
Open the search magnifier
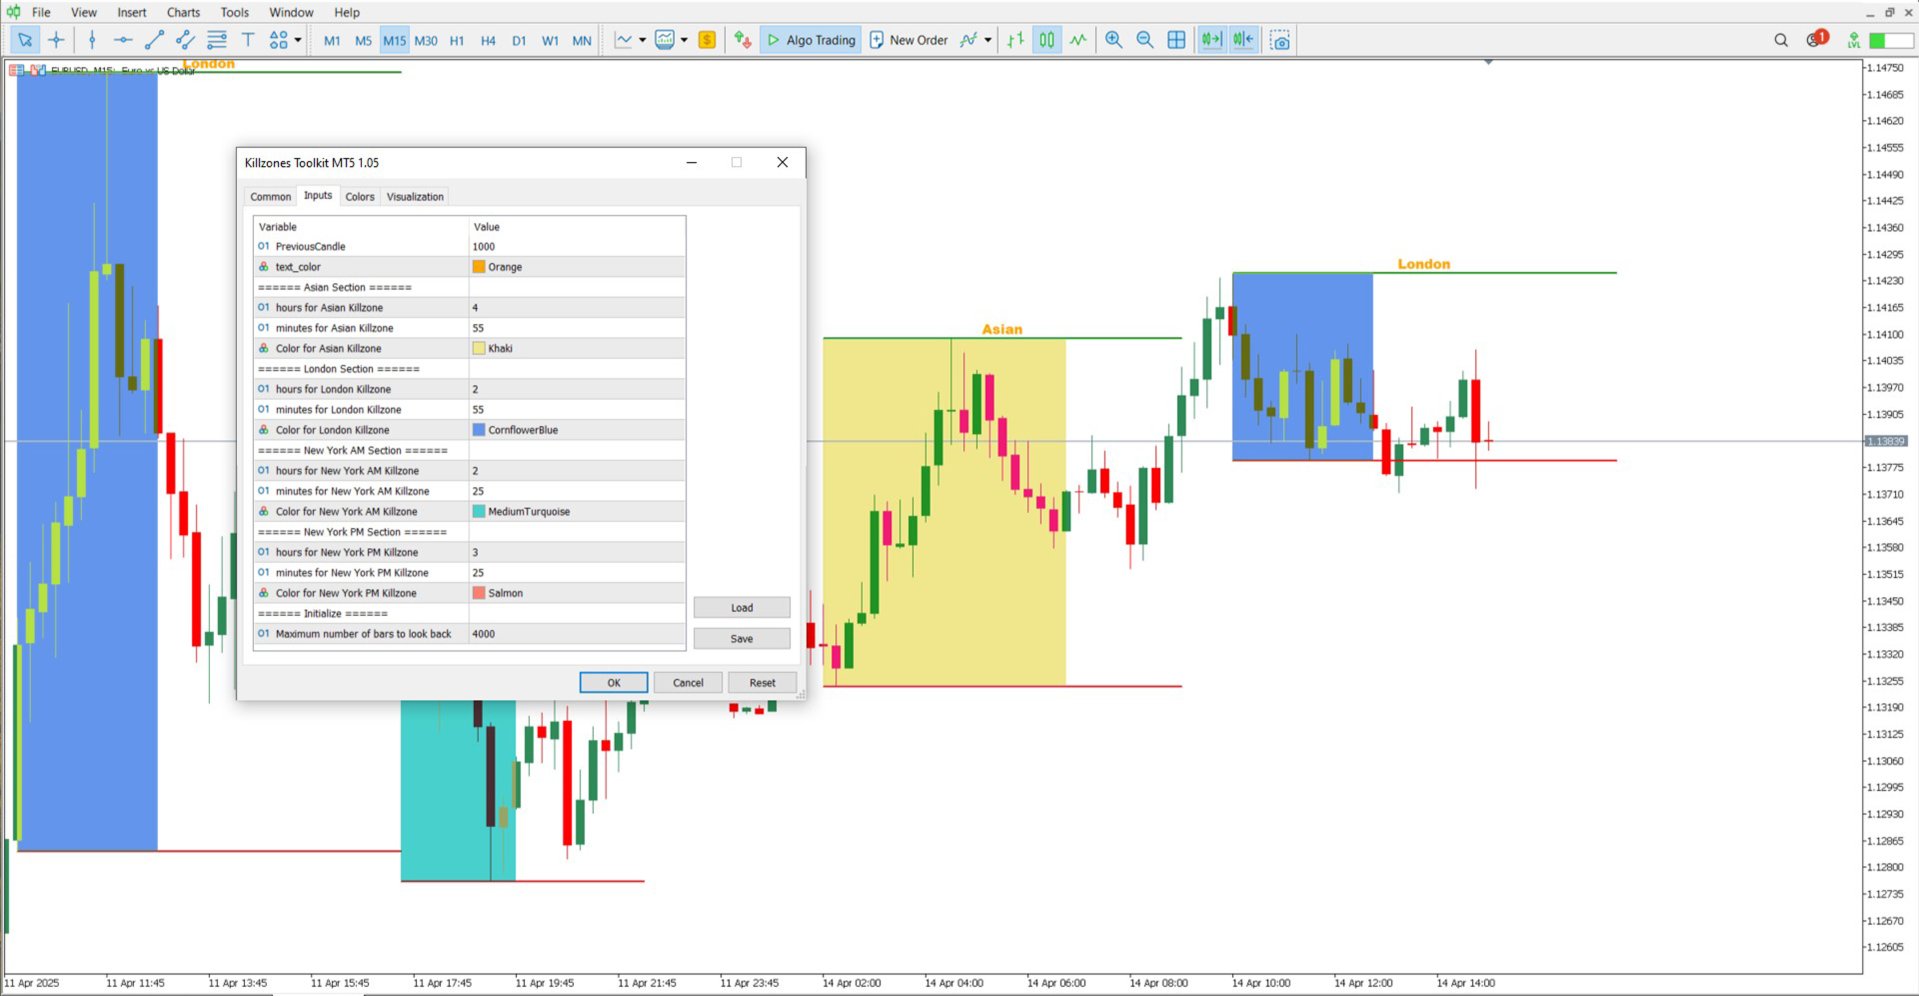click(x=1781, y=40)
